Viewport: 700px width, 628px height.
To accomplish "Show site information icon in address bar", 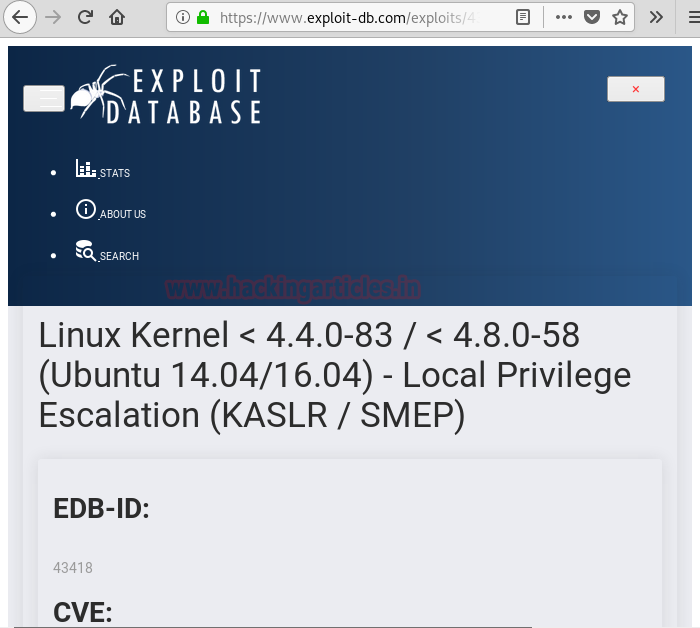I will pos(182,17).
